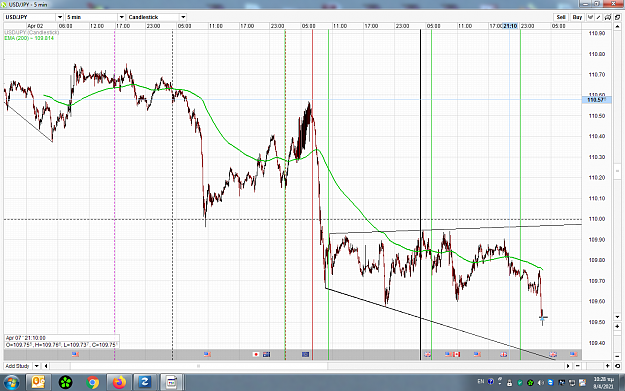This screenshot has height=391, width=625.
Task: Click the 110.00 price axis label
Action: [597, 219]
